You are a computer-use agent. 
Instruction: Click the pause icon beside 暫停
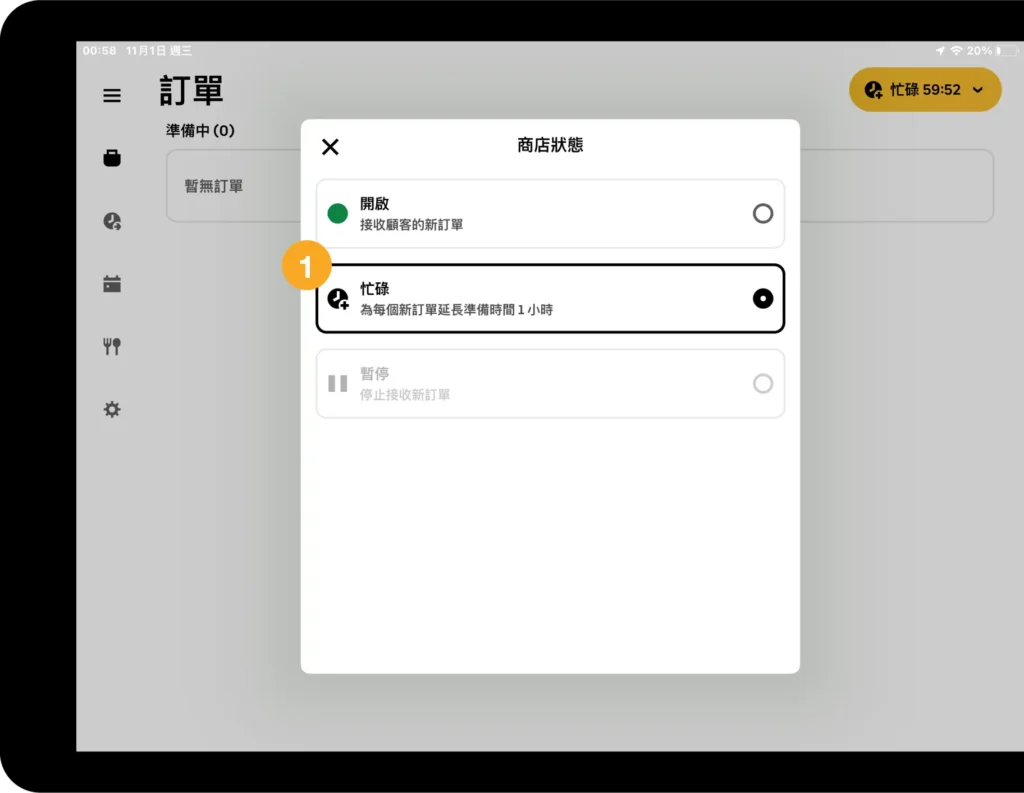click(x=338, y=383)
